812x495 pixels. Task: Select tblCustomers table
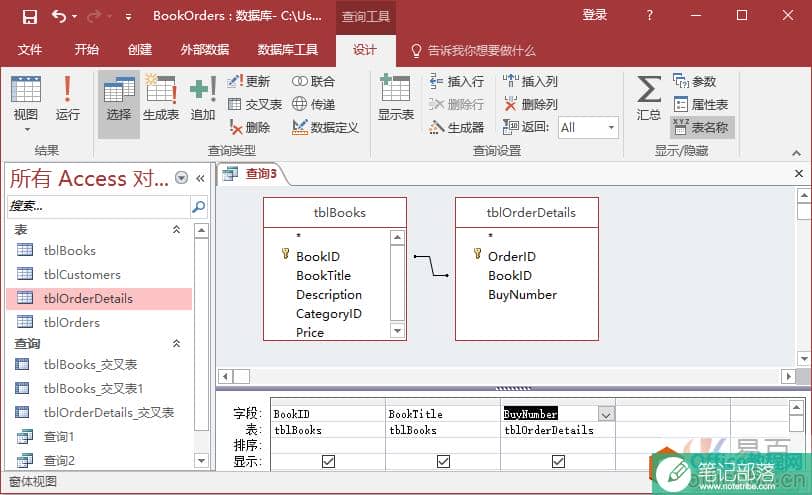99,274
